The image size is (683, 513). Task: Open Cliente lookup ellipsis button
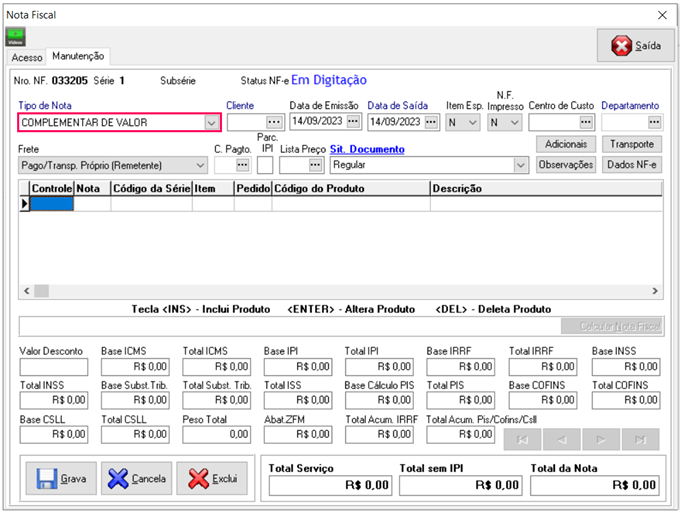point(275,122)
